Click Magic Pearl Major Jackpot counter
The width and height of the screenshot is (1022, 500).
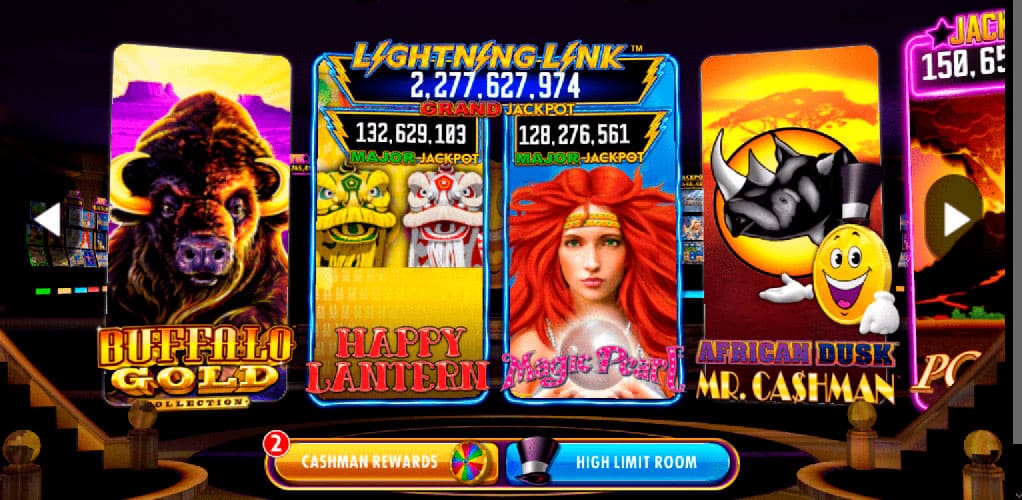click(x=574, y=134)
